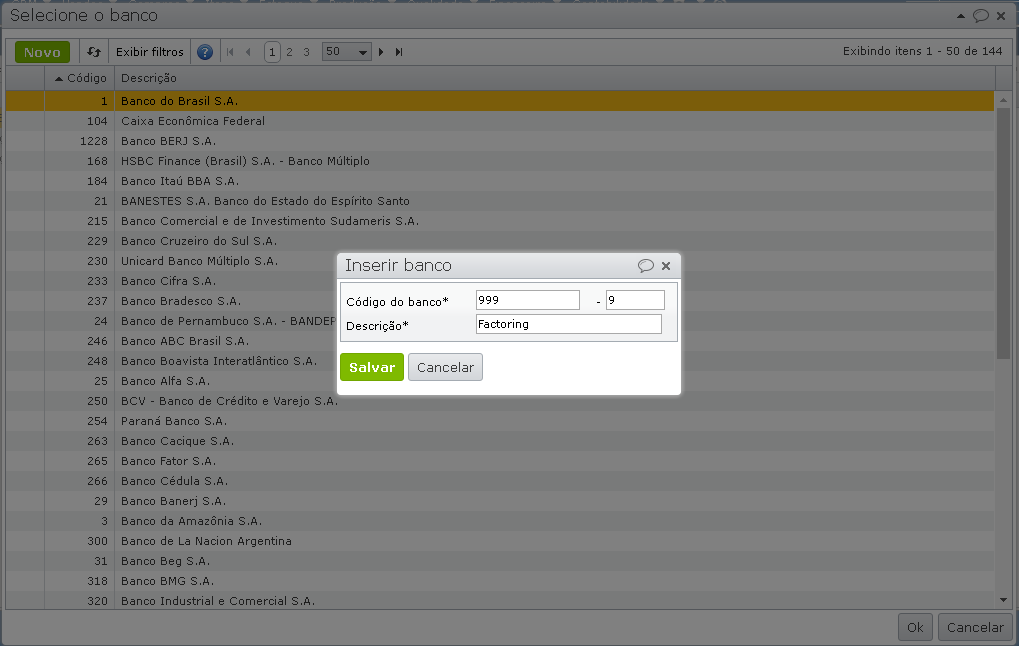Select row BANESTES S.A. Banco do Estado
The height and width of the screenshot is (646, 1019).
click(x=500, y=201)
